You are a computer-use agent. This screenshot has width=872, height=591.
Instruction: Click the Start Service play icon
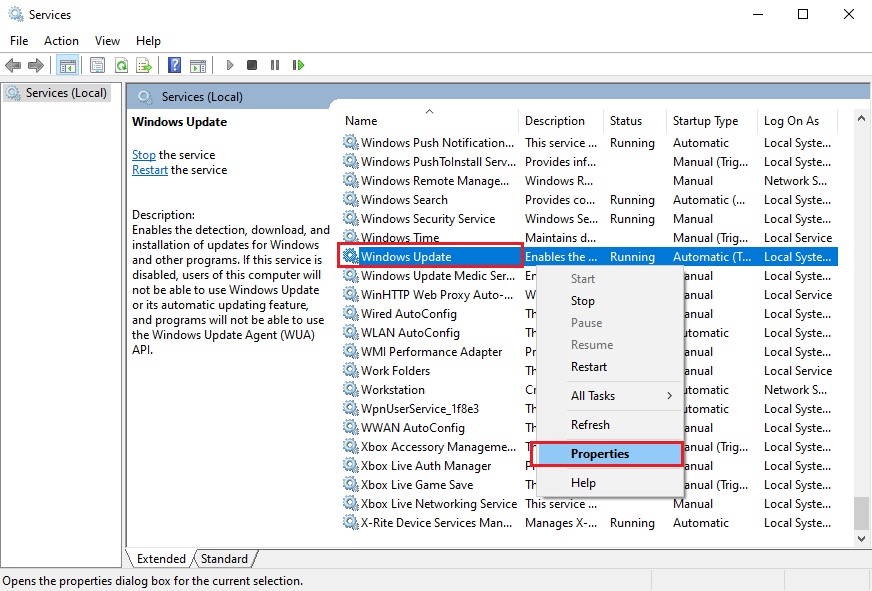[x=230, y=66]
